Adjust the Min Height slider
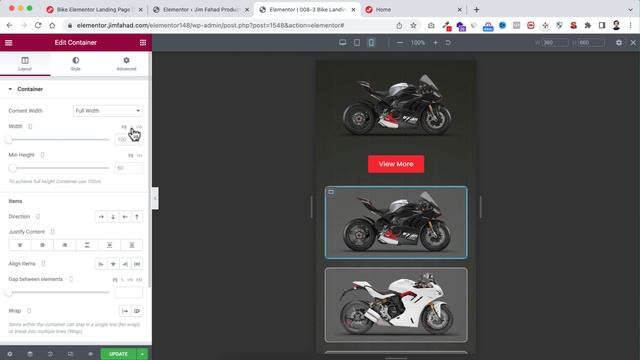Viewport: 640px width, 360px height. pyautogui.click(x=59, y=168)
